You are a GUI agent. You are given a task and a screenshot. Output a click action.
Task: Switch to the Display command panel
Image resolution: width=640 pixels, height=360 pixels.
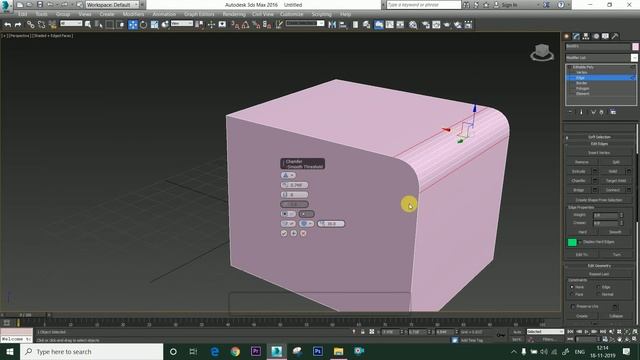pos(605,36)
